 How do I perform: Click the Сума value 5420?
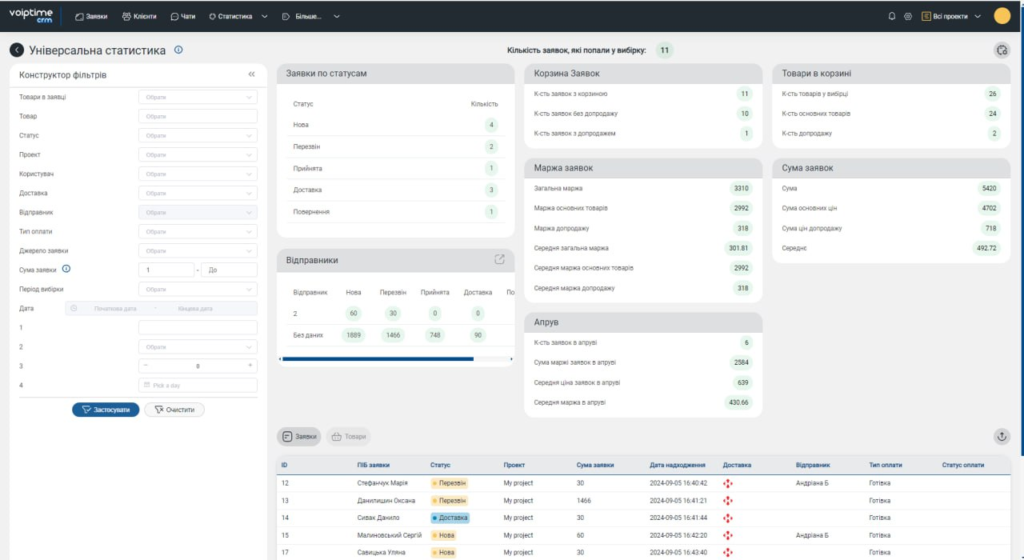tap(989, 189)
